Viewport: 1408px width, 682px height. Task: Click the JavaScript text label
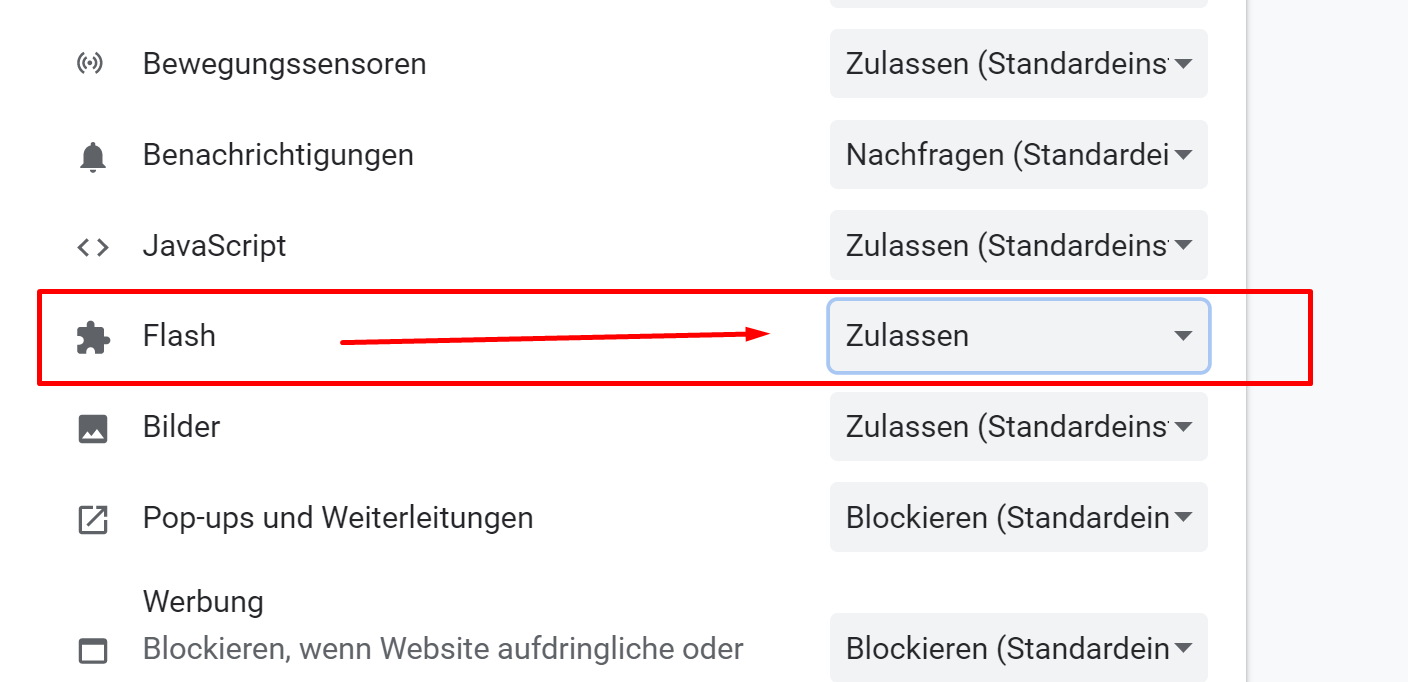pyautogui.click(x=214, y=246)
